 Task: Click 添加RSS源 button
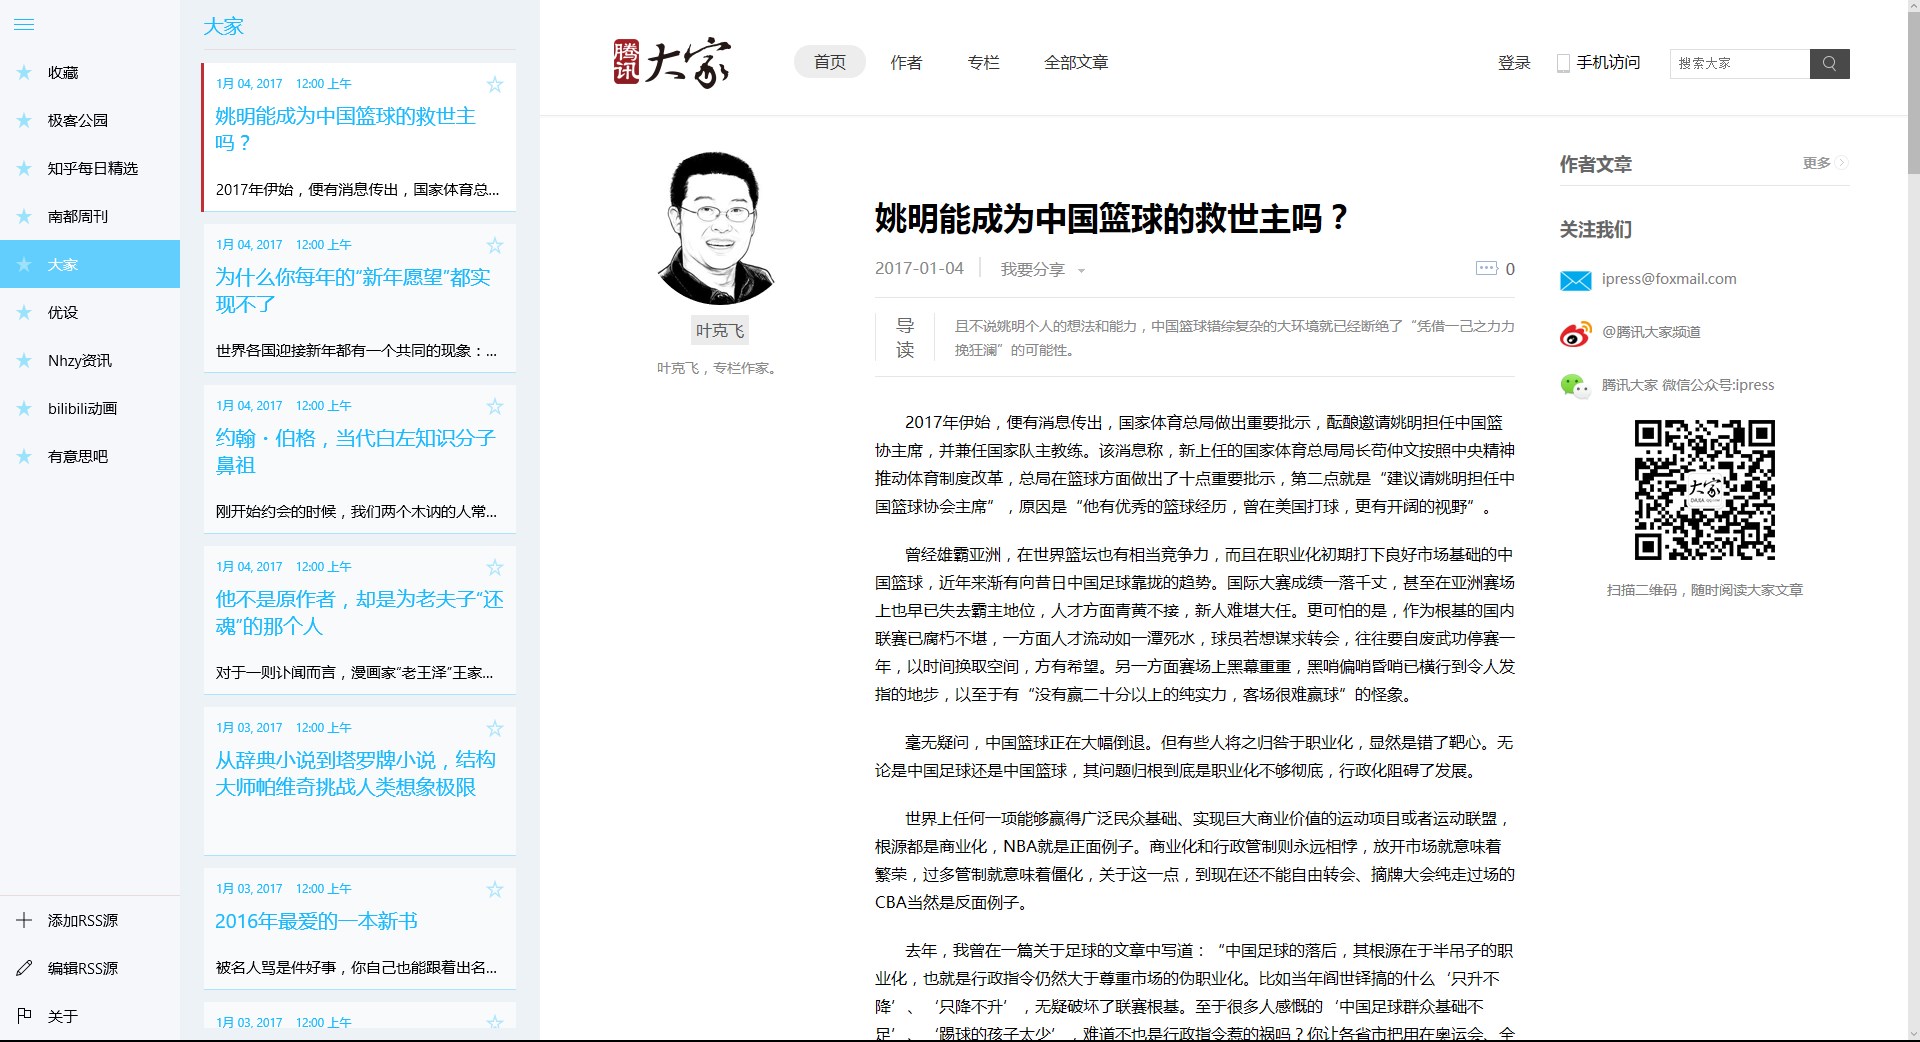90,920
